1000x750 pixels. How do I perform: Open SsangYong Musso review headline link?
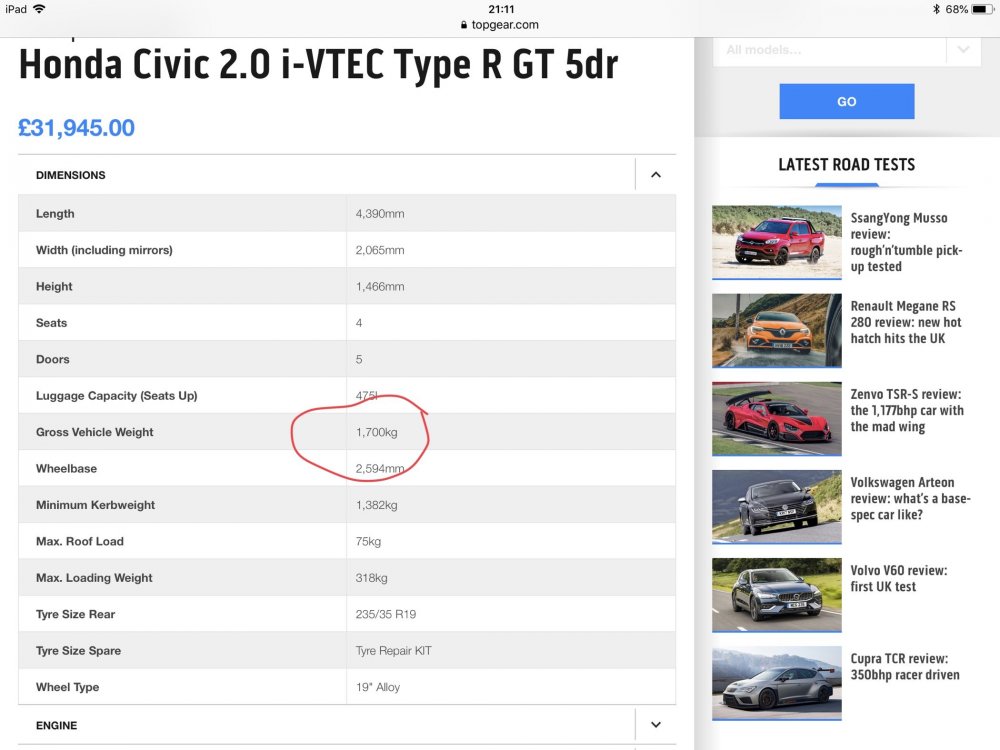click(906, 242)
